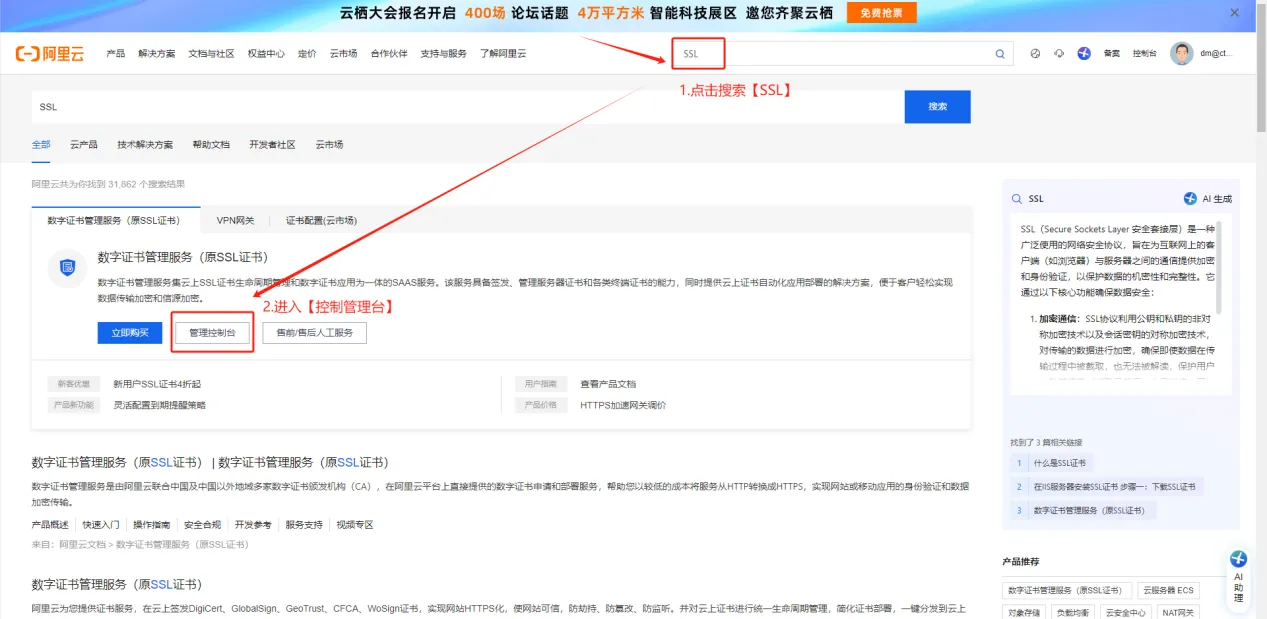
Task: Click the main SSL search input field
Action: (x=467, y=107)
